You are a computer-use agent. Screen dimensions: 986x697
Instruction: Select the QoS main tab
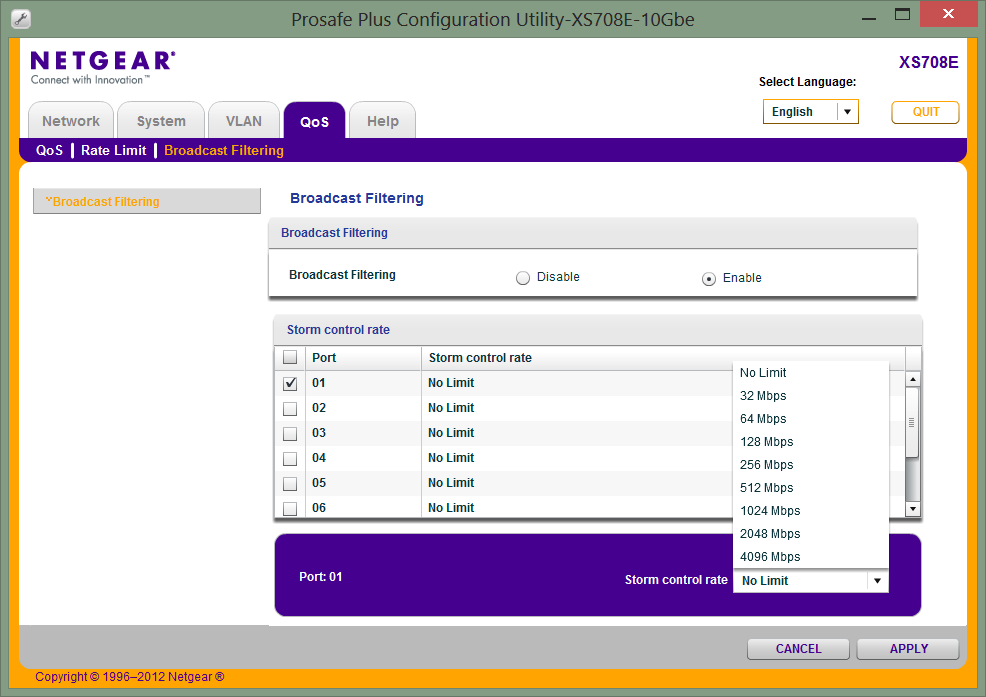(x=314, y=120)
